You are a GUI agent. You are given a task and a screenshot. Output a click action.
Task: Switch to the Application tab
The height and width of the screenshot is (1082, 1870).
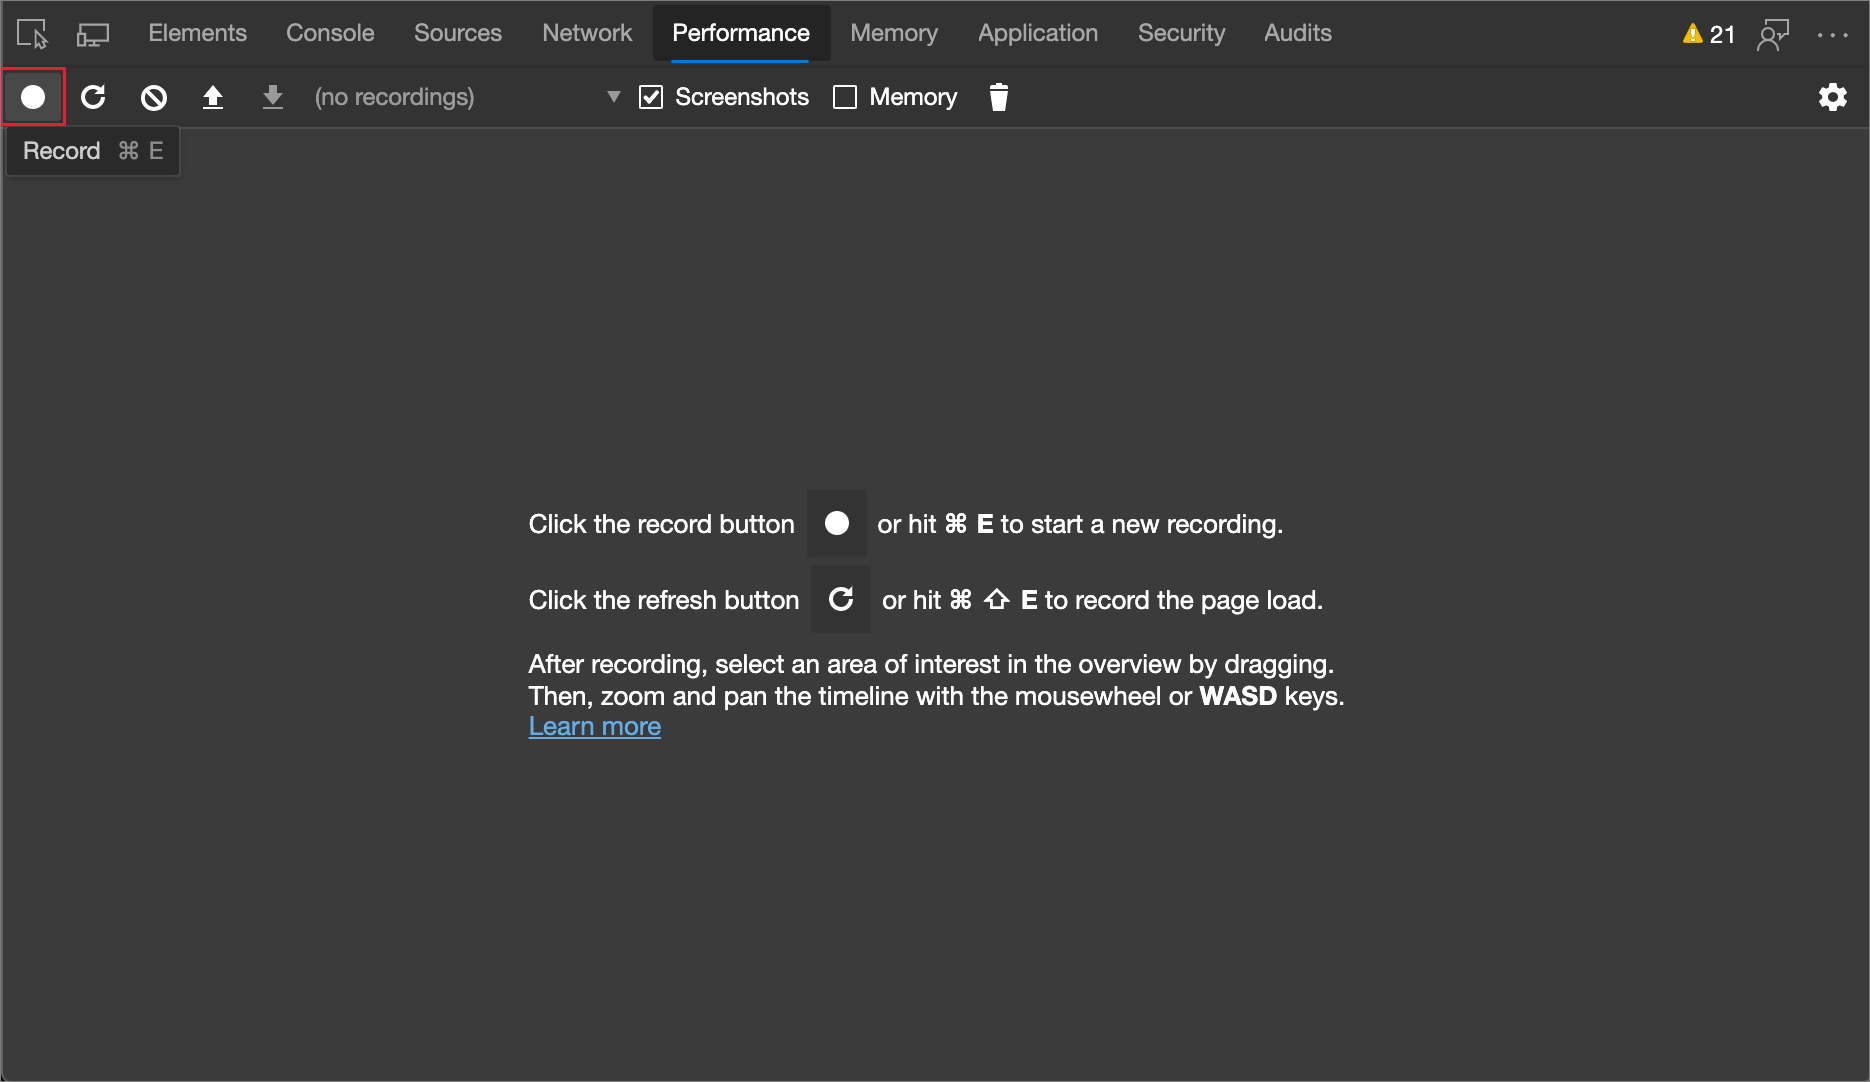click(1038, 33)
